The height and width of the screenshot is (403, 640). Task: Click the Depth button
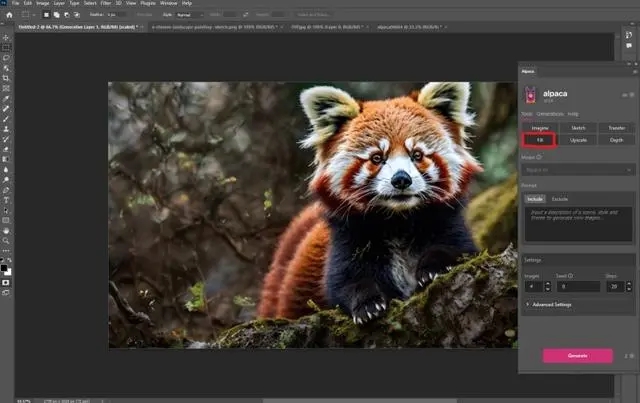click(x=616, y=140)
